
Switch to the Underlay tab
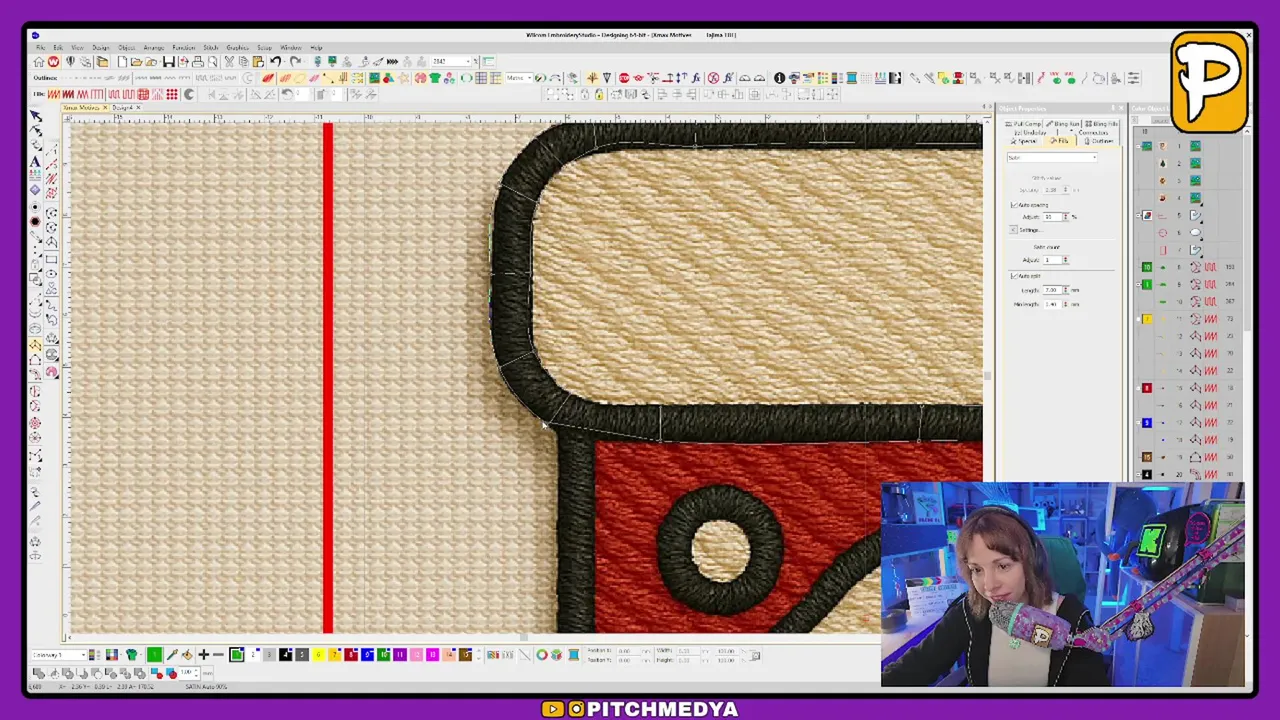coord(1032,133)
